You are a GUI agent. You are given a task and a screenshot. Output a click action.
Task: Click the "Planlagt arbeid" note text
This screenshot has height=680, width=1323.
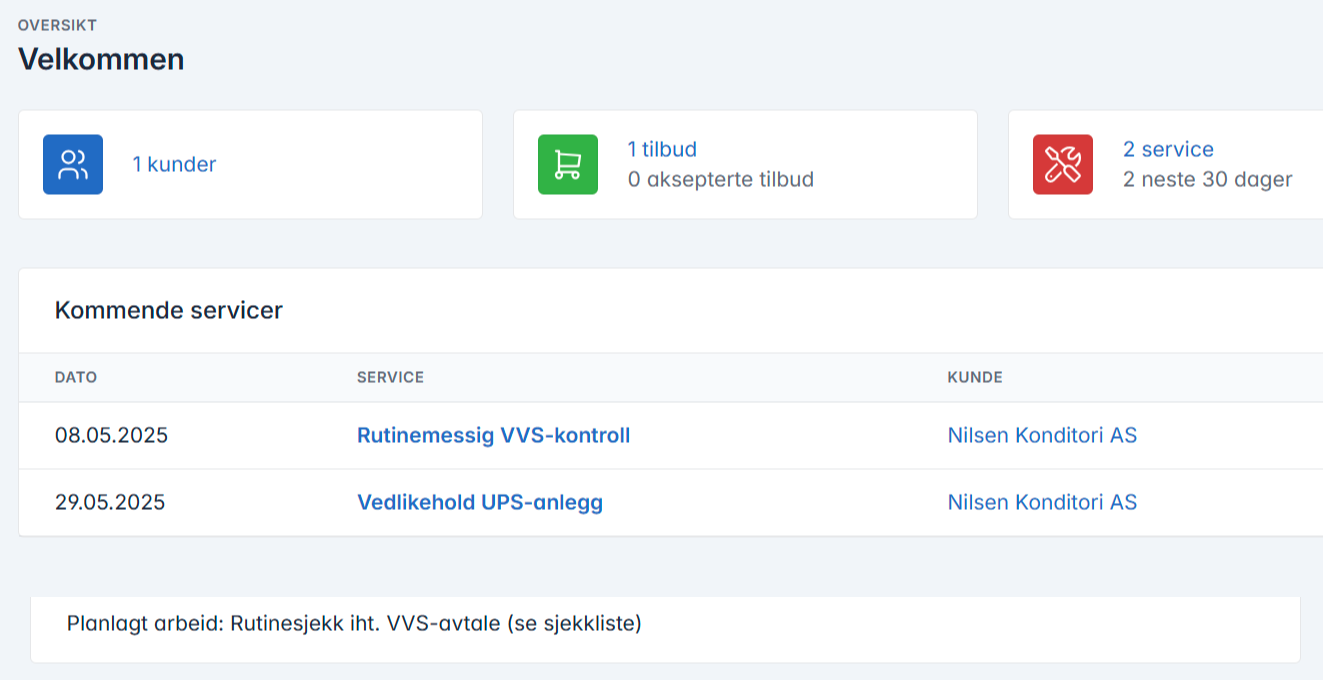pos(354,624)
